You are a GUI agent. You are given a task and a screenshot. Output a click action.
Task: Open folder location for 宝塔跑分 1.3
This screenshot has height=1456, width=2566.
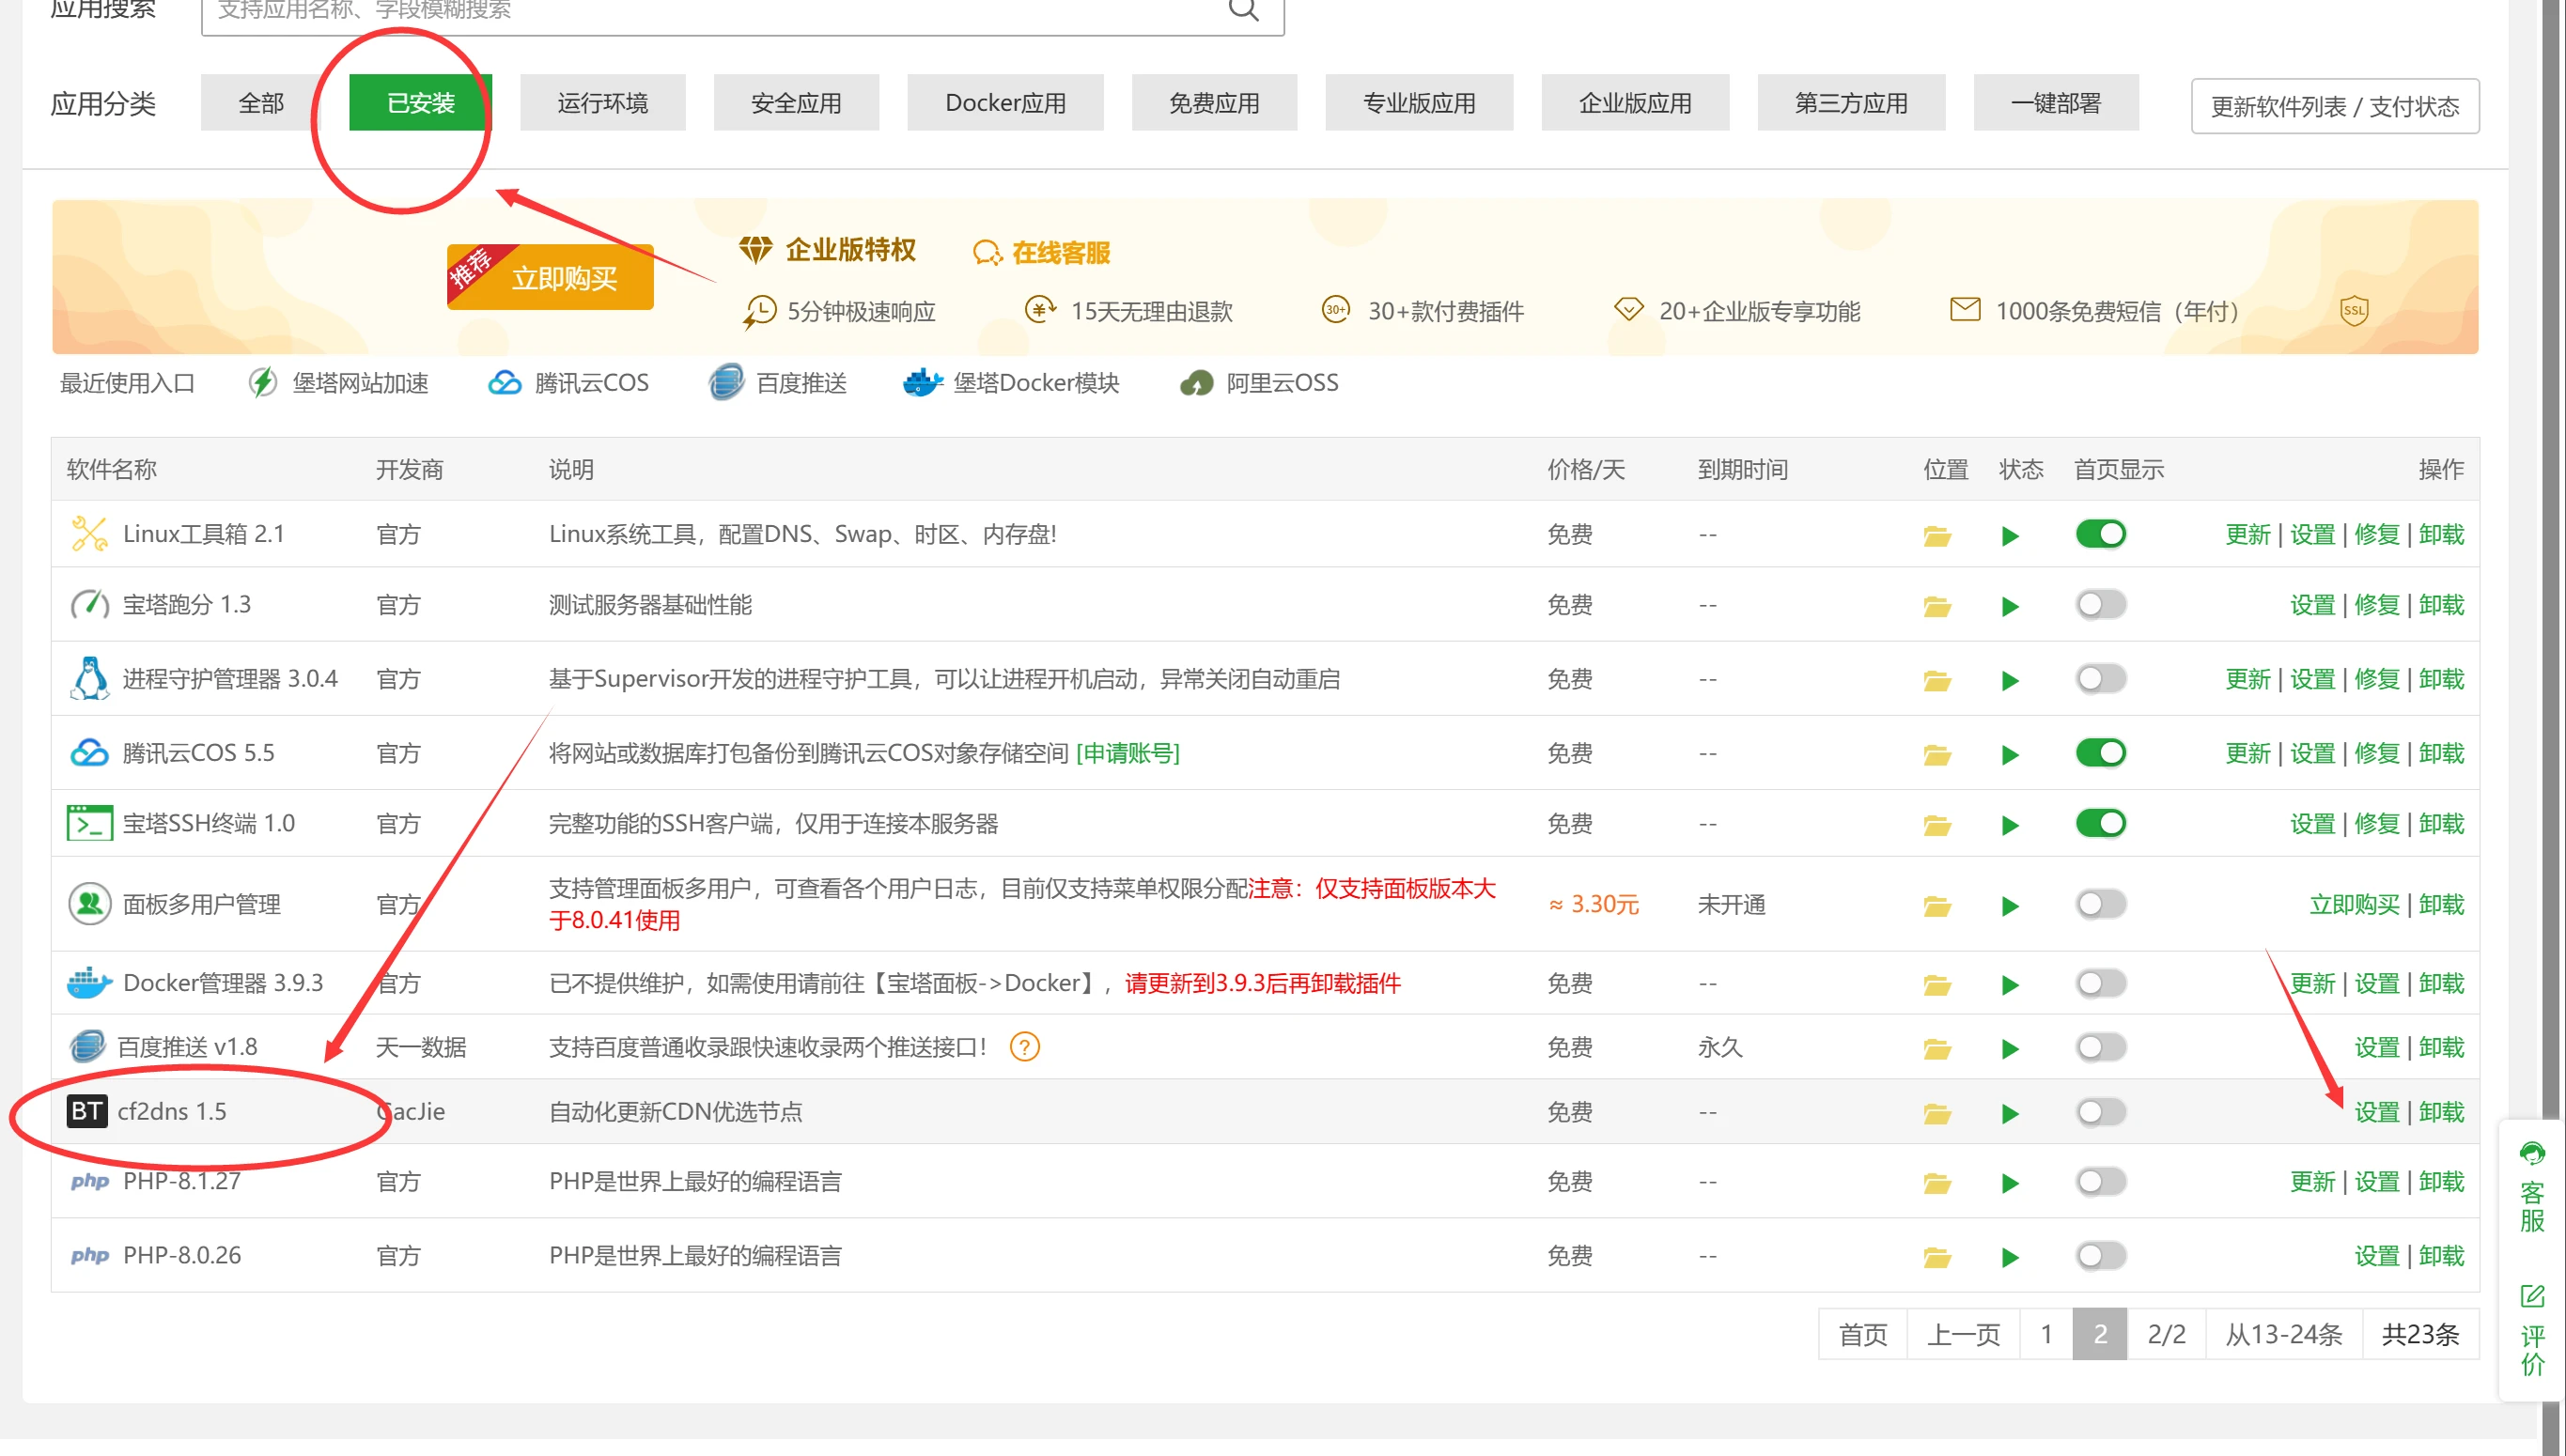pos(1937,606)
